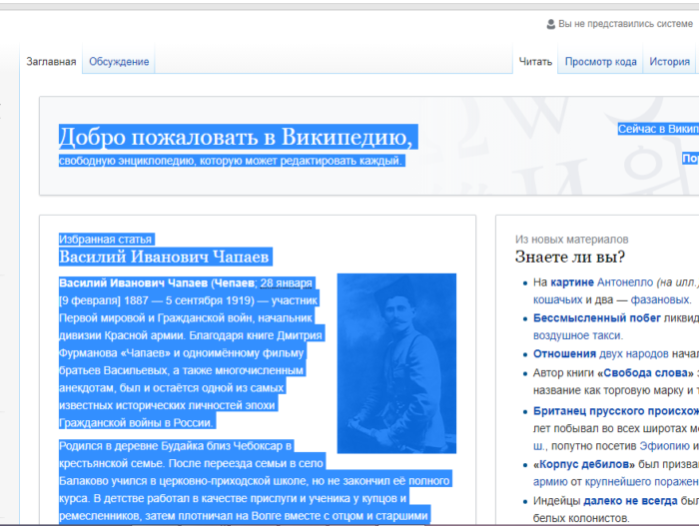699x526 pixels.
Task: Click the Википедию link in welcome heading
Action: [x=344, y=137]
